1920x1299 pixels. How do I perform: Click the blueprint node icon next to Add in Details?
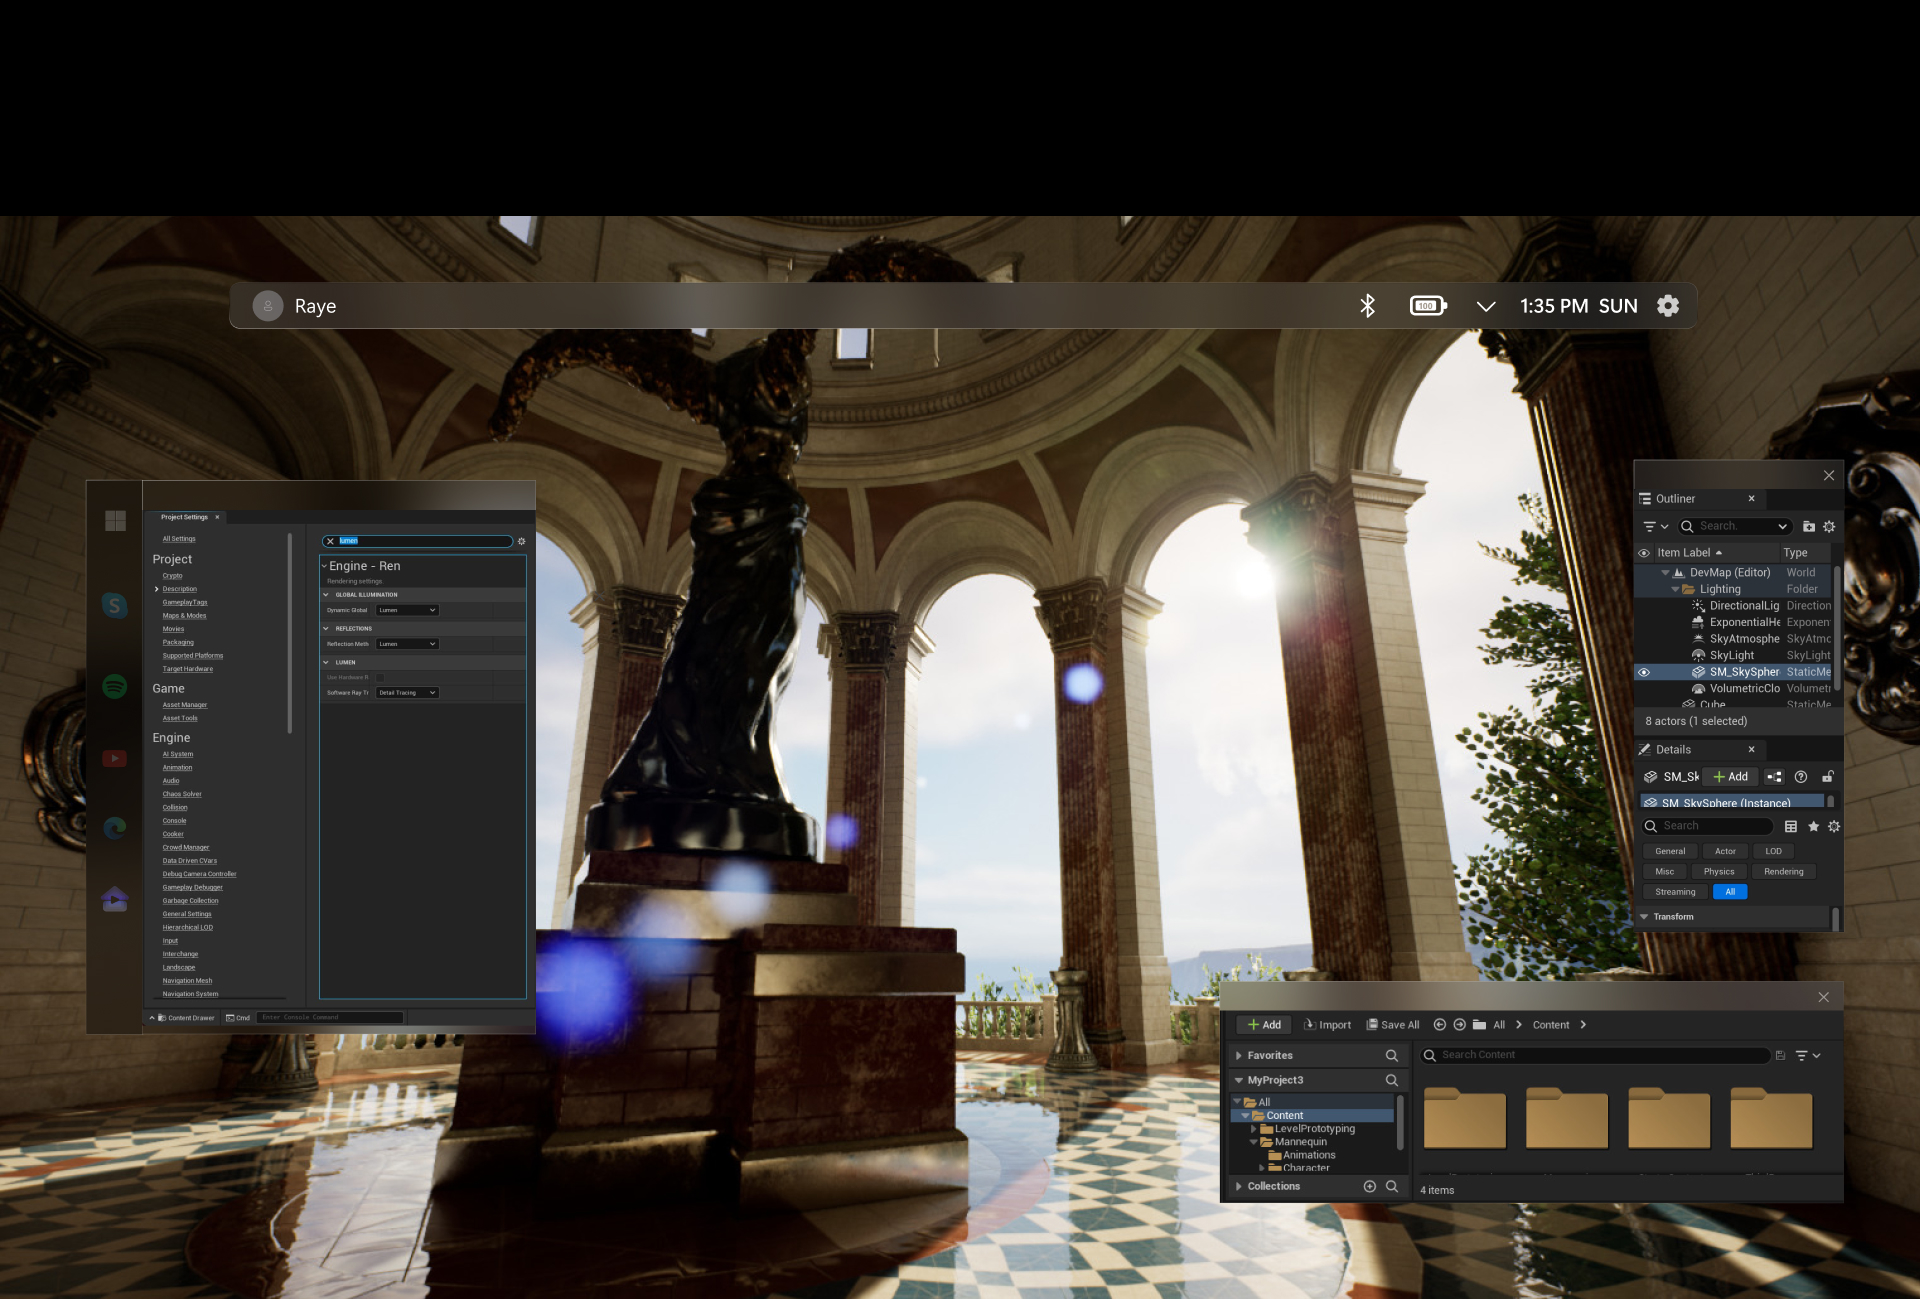click(1774, 777)
